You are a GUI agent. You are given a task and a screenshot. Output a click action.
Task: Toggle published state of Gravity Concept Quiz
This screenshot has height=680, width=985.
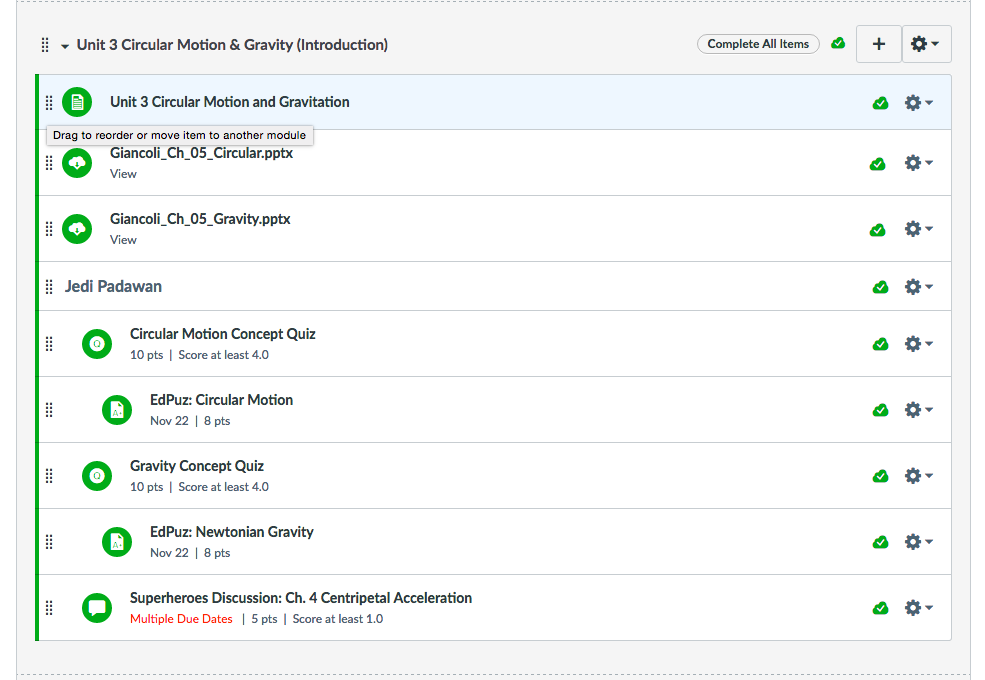[x=880, y=476]
